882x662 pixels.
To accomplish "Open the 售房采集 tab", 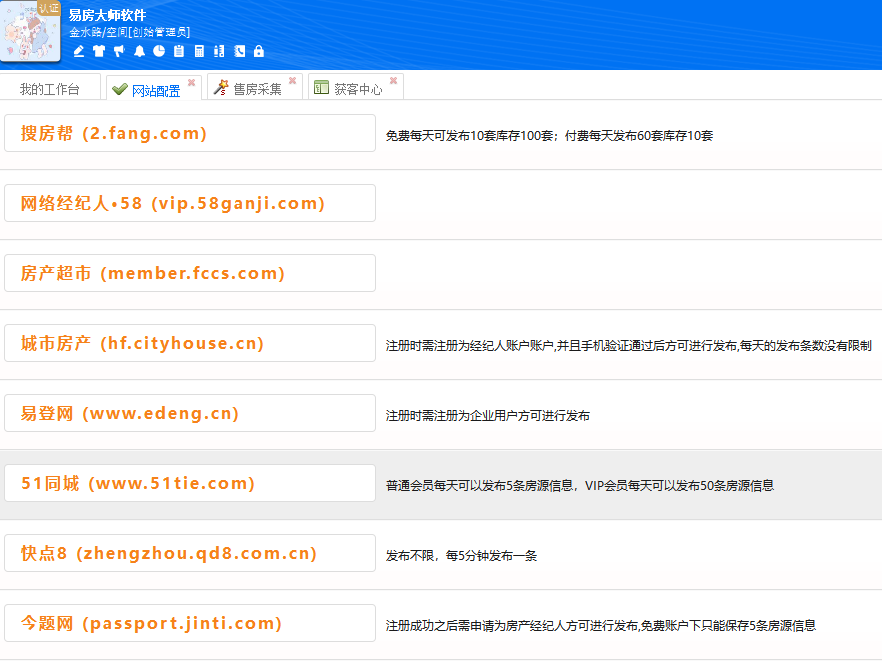I will pos(257,89).
